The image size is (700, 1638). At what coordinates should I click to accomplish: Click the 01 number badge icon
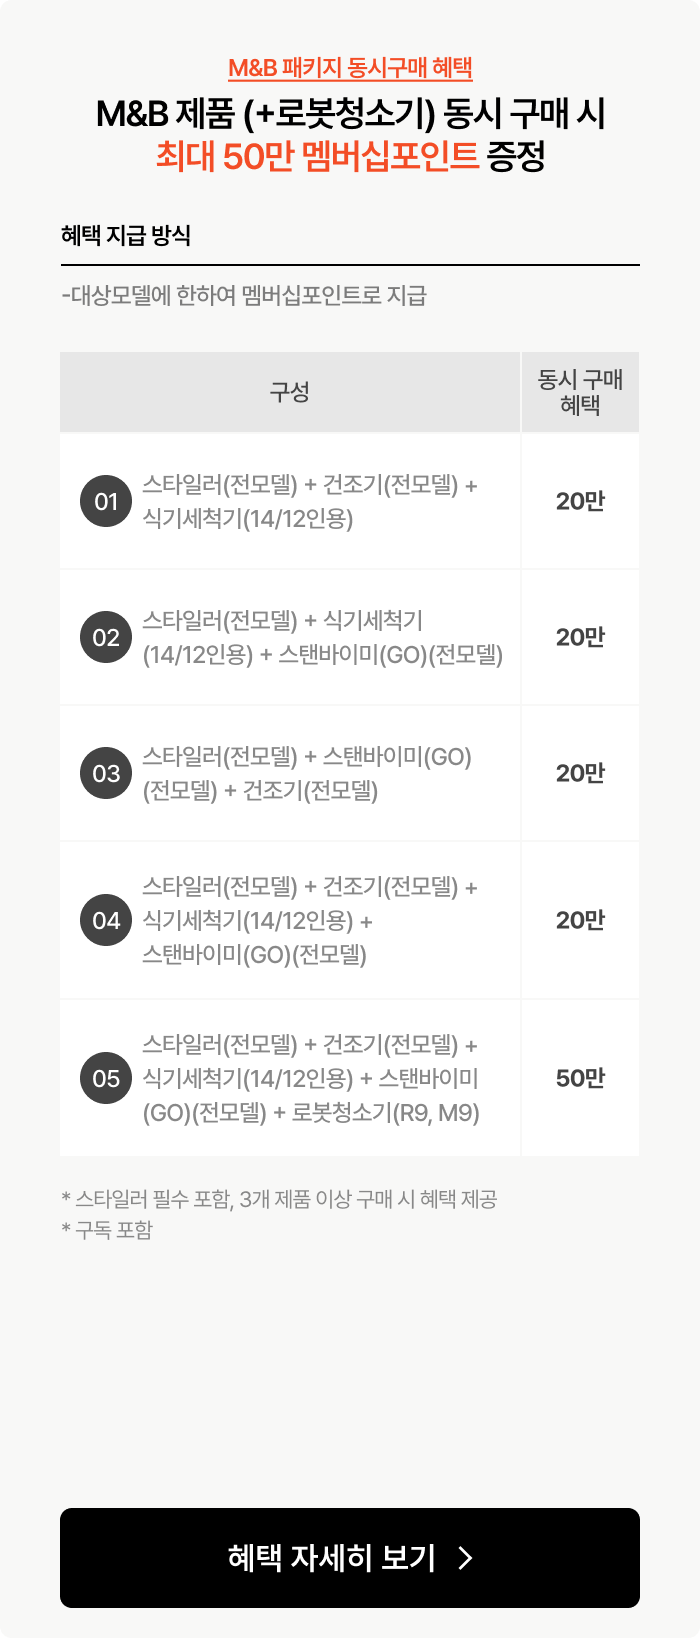click(x=106, y=501)
